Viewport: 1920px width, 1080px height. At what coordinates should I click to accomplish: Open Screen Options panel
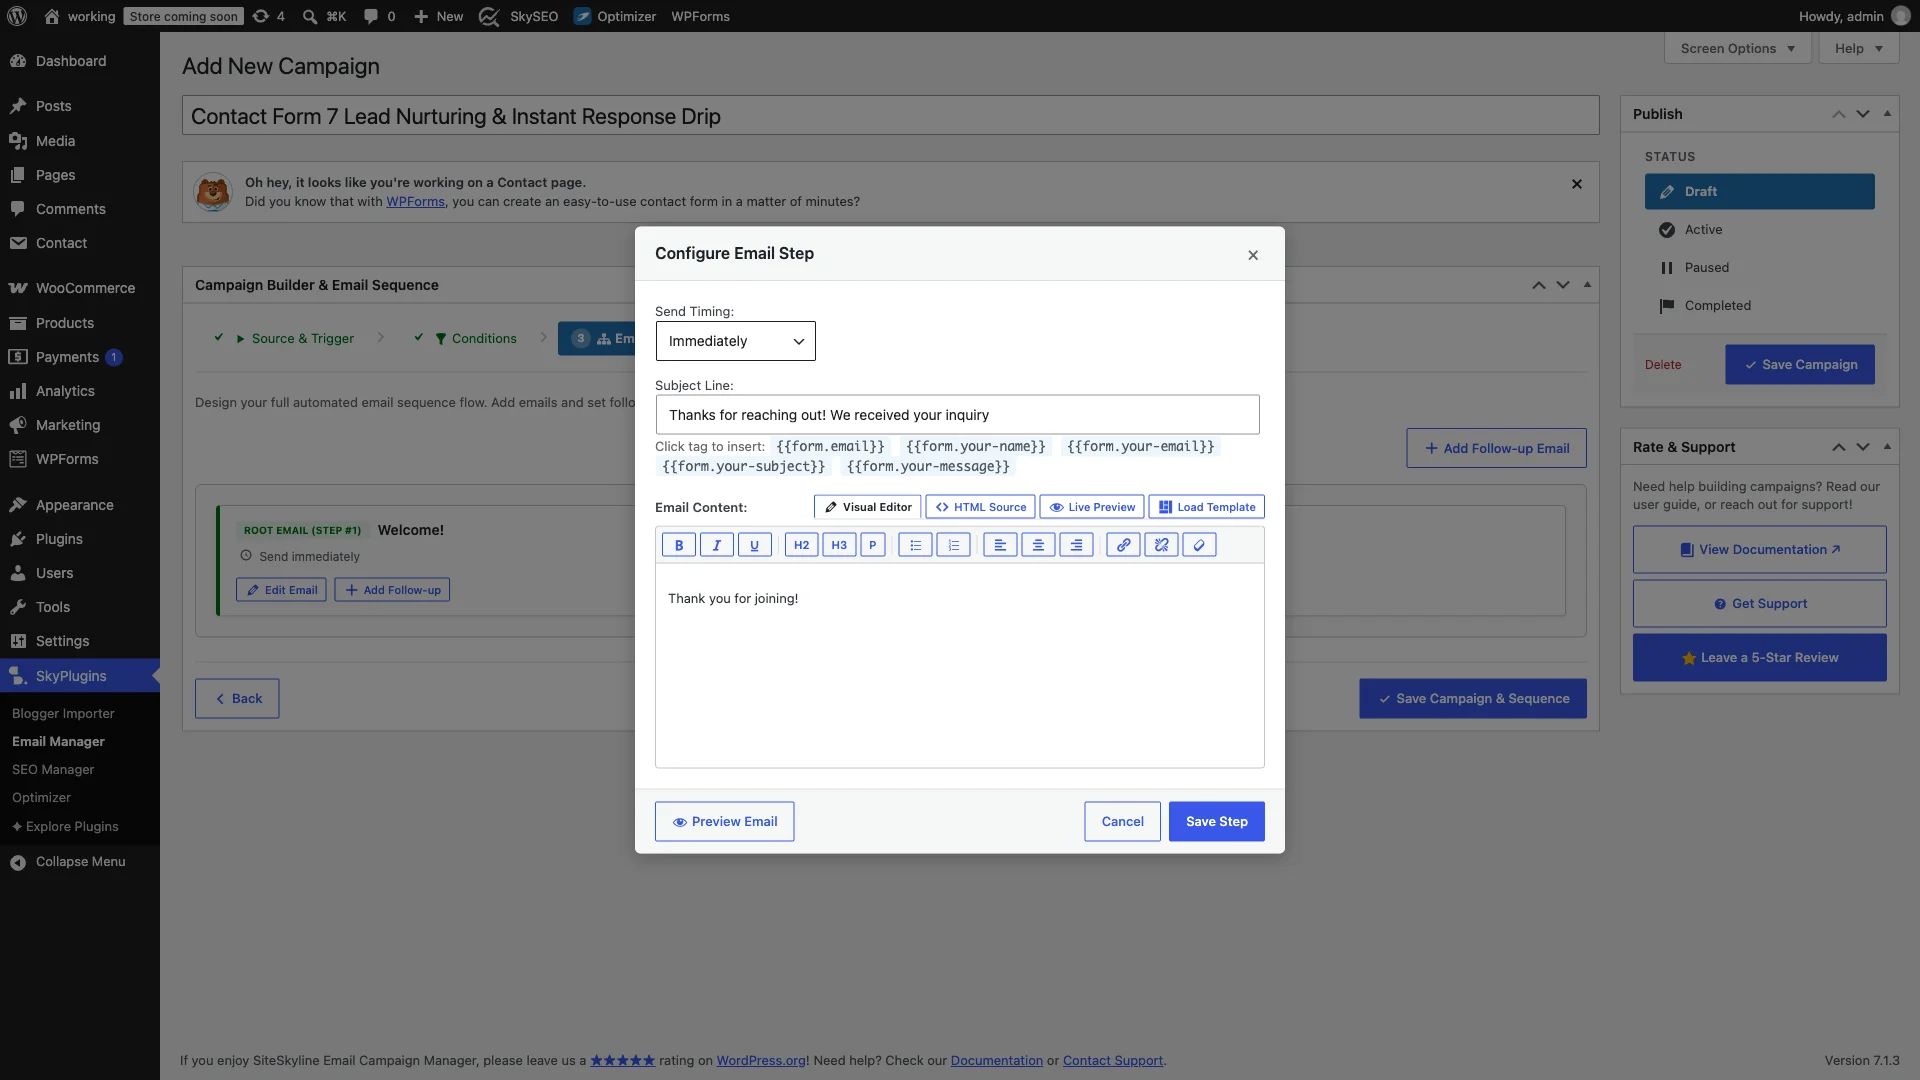(1737, 48)
